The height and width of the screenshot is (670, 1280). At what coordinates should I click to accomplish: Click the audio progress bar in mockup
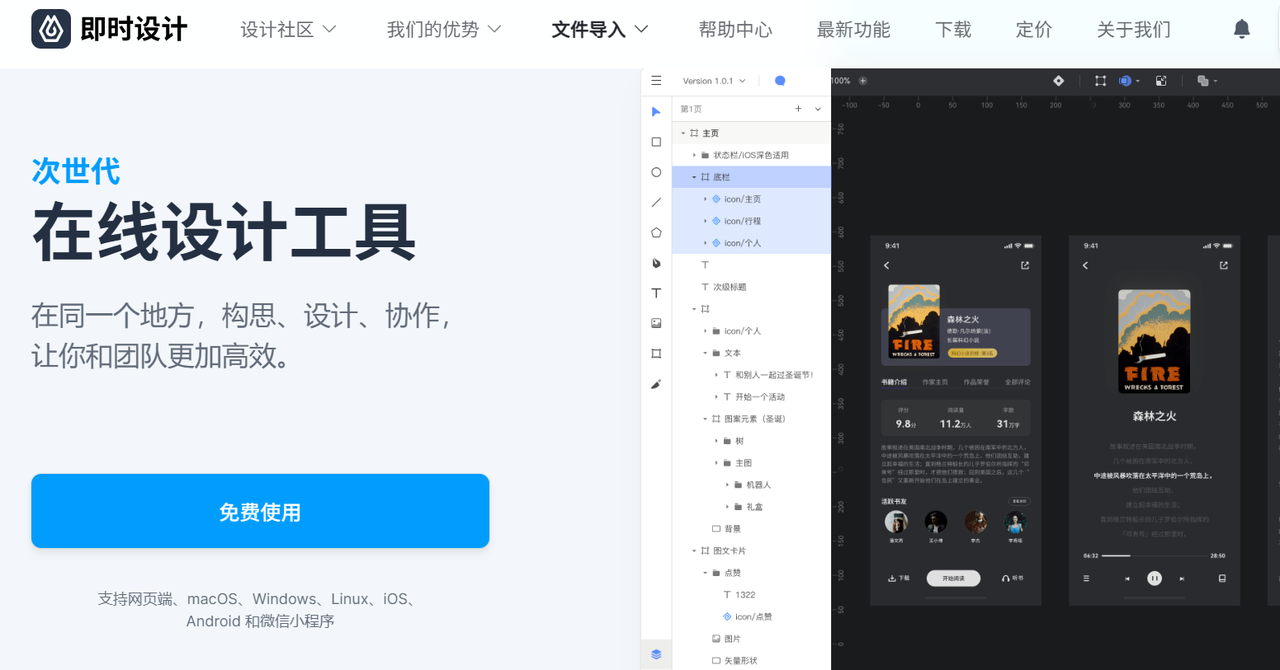(x=1154, y=555)
